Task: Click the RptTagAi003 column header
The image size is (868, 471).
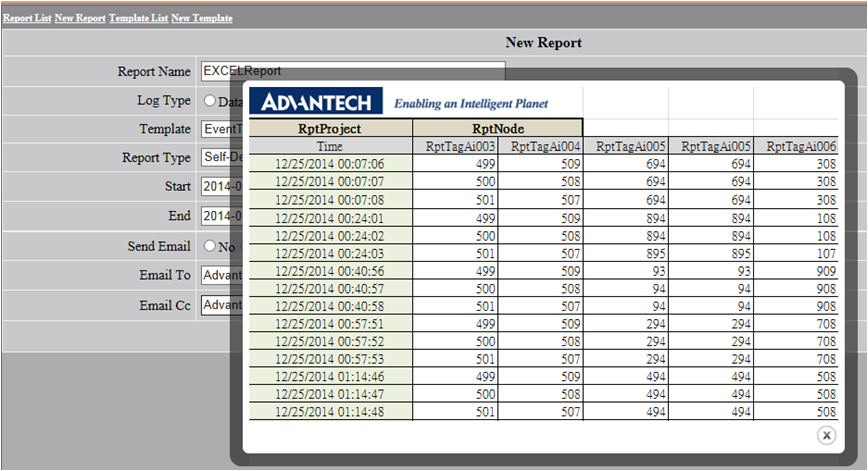Action: pos(455,146)
